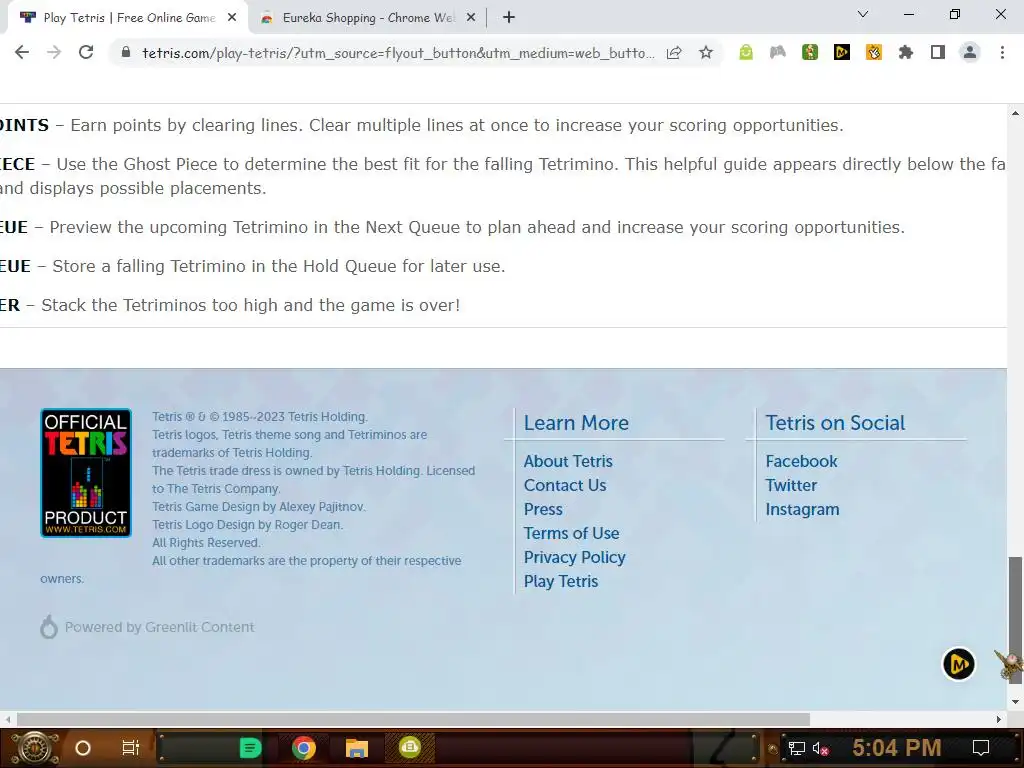This screenshot has width=1024, height=768.
Task: Click the muted volume tray icon
Action: pyautogui.click(x=820, y=748)
